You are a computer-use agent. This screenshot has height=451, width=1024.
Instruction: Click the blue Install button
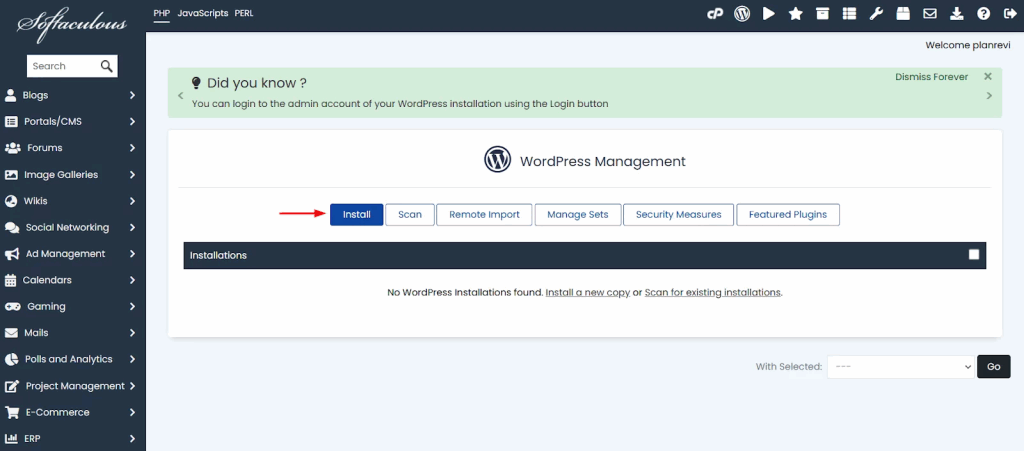[x=356, y=215]
